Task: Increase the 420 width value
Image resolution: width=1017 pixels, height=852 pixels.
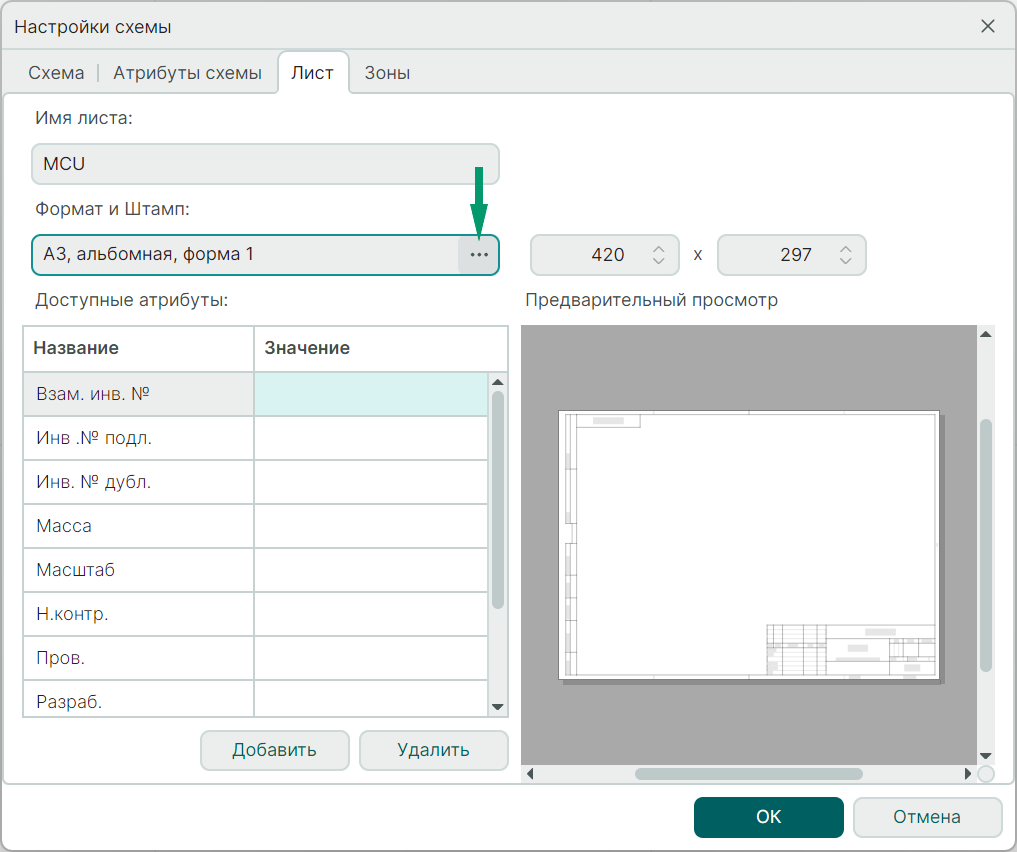Action: coord(658,248)
